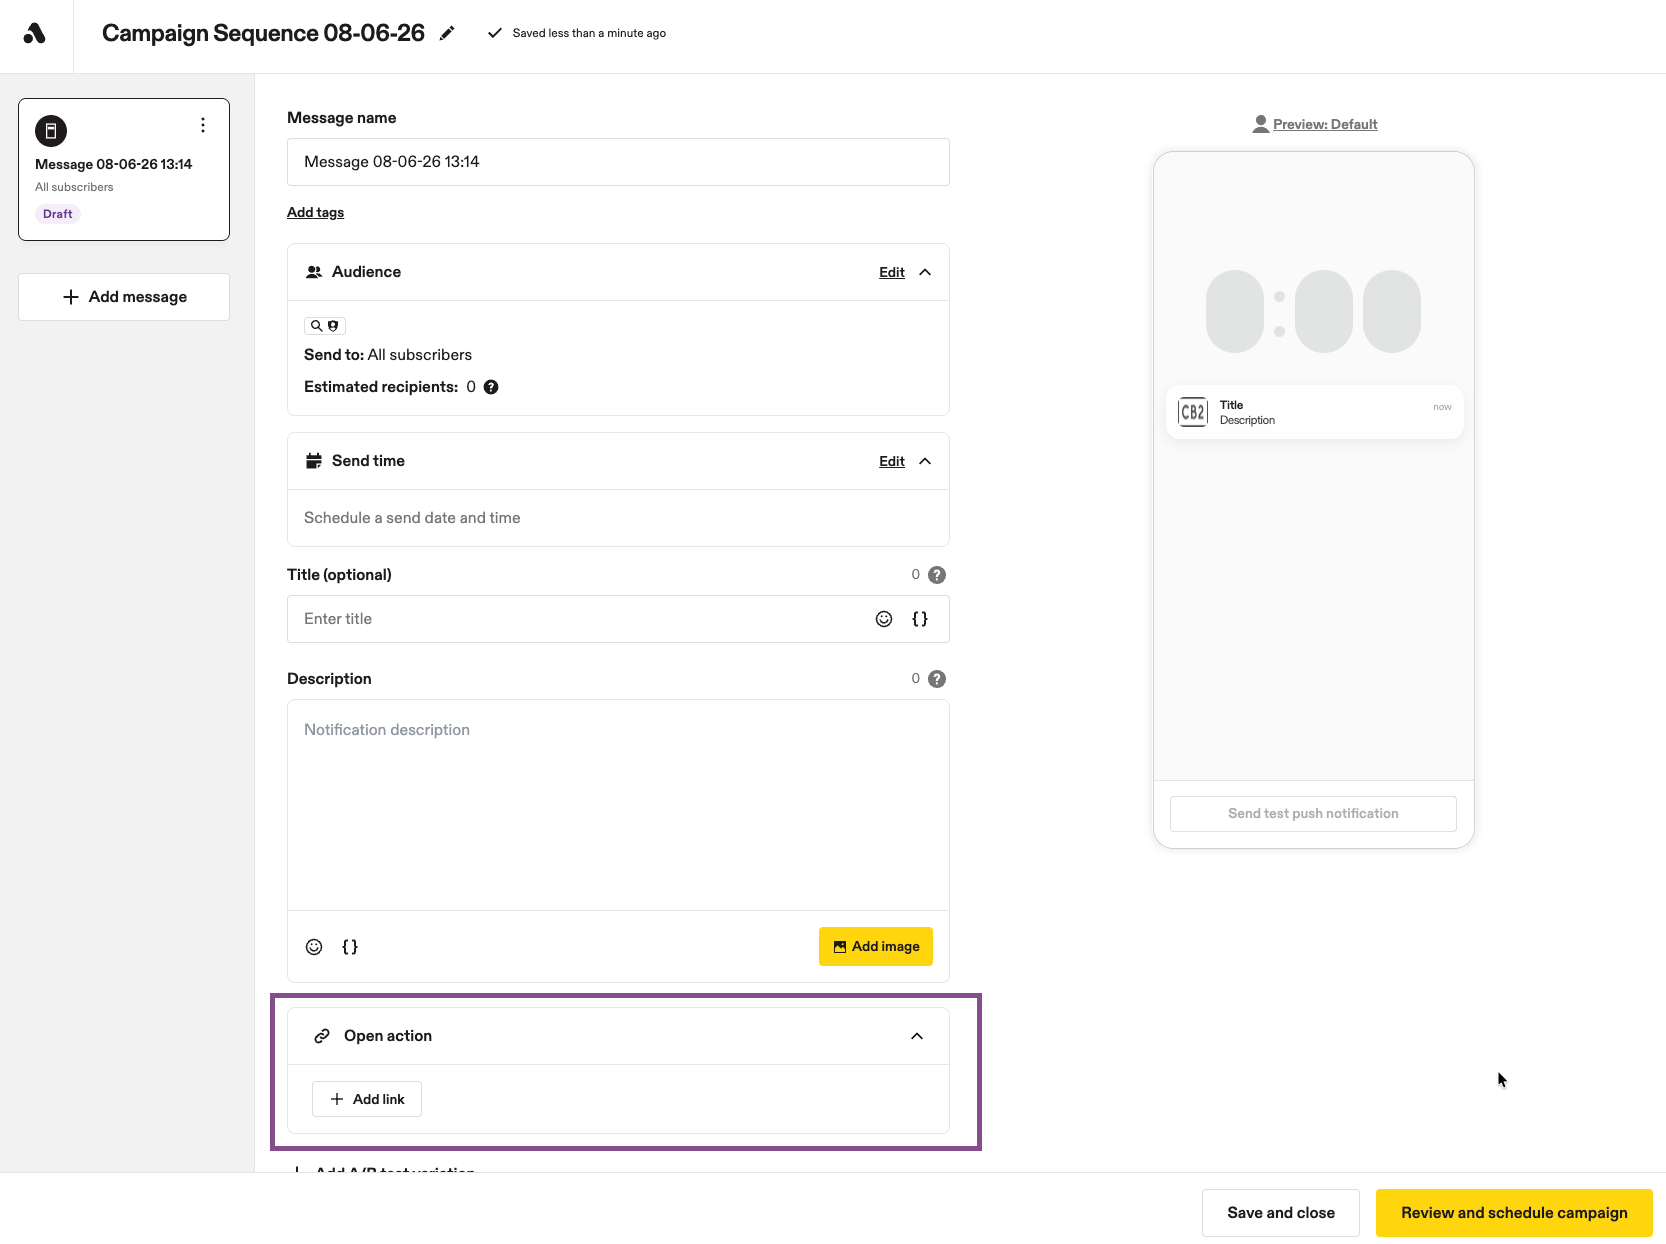Select the Message 08-06-26 13:14 card
1666x1244 pixels.
coord(124,169)
